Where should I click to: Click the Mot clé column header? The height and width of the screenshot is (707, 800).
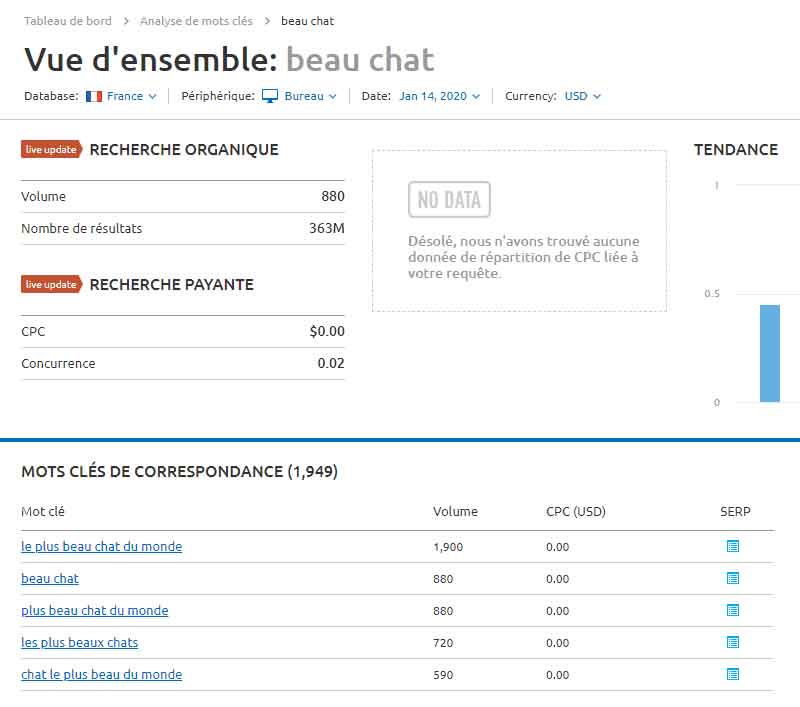click(x=43, y=511)
